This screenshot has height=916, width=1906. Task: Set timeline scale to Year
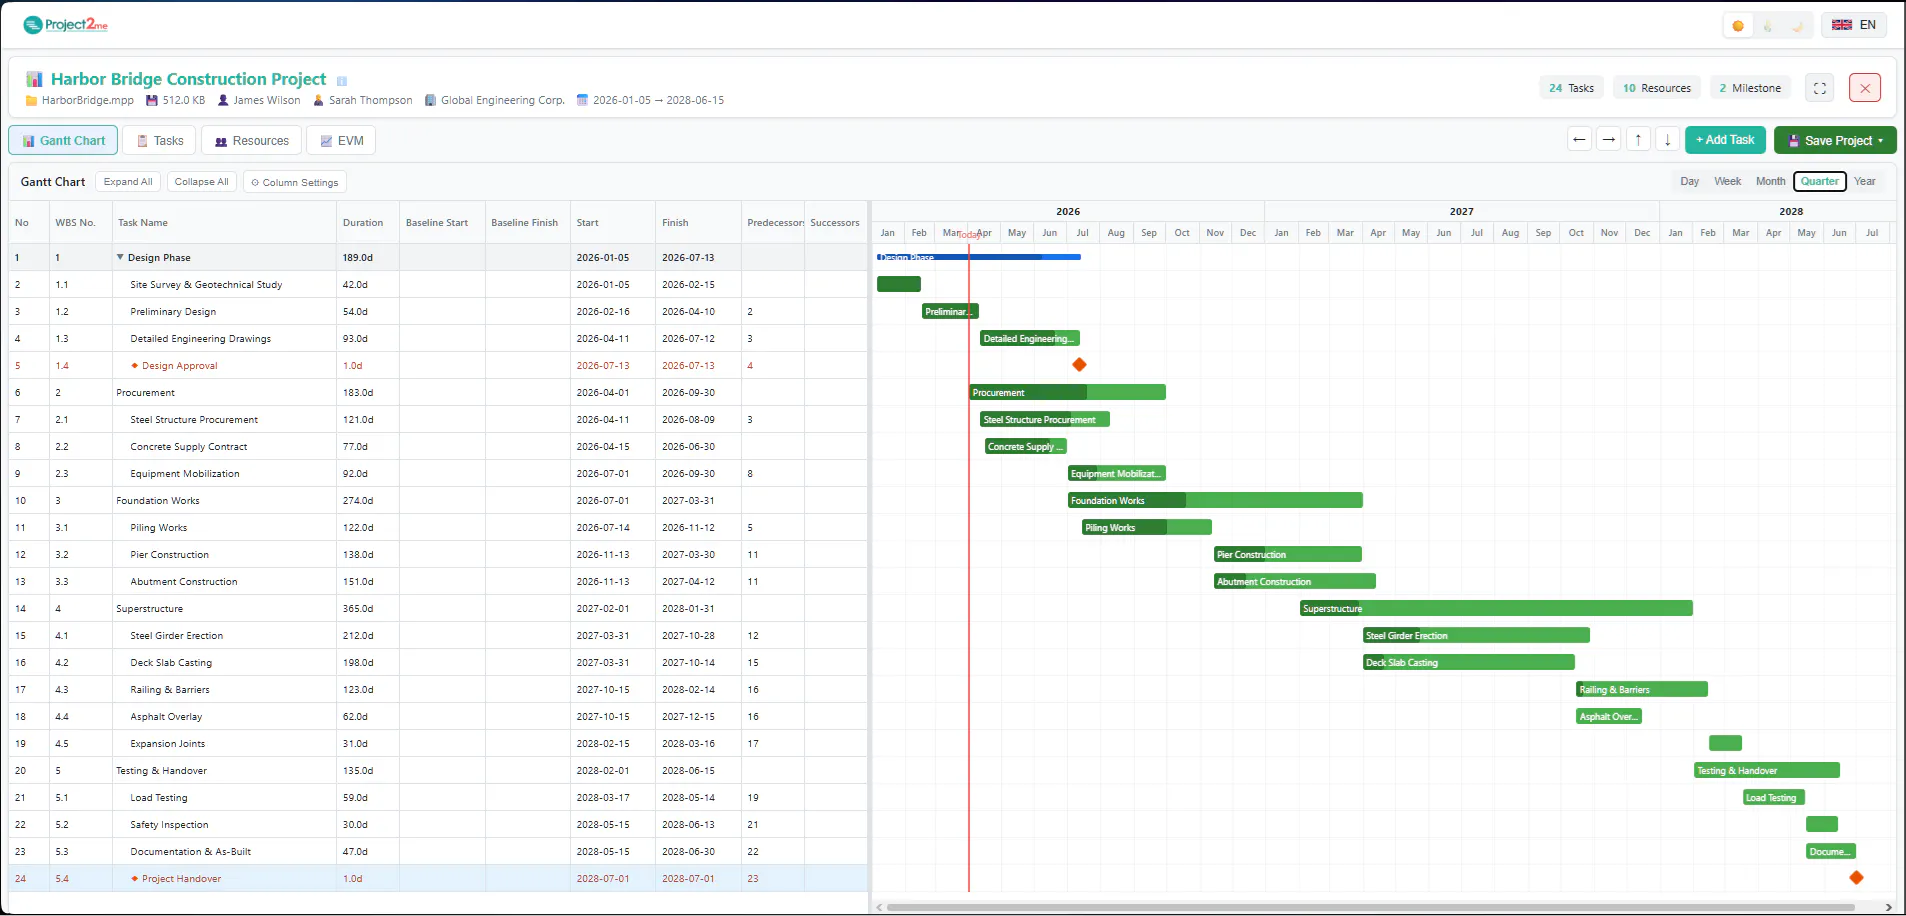click(1864, 181)
